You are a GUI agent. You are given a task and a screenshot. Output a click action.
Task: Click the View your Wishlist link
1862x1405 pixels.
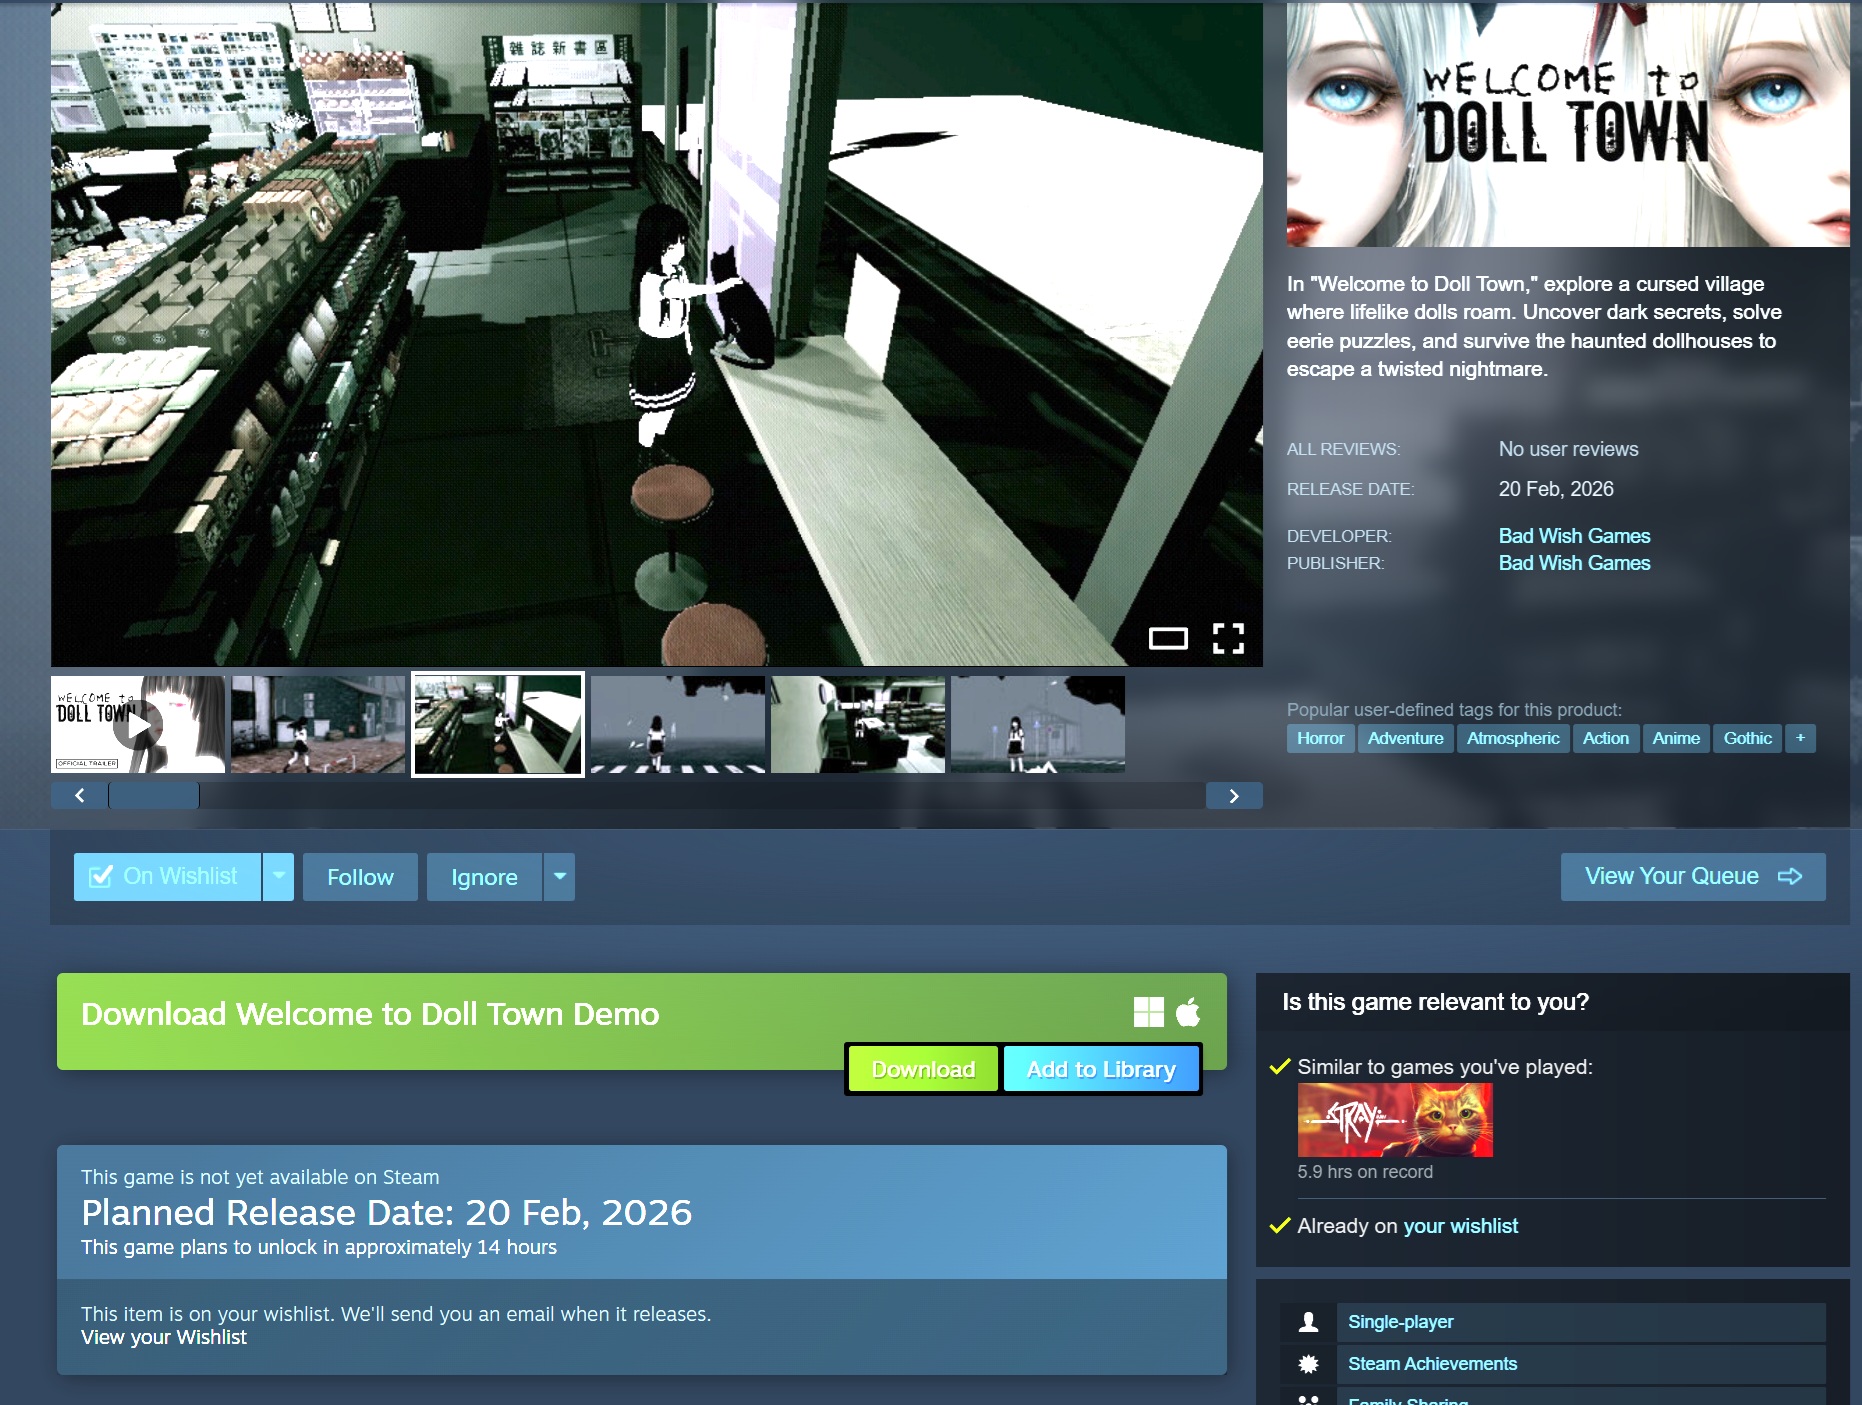click(164, 1337)
